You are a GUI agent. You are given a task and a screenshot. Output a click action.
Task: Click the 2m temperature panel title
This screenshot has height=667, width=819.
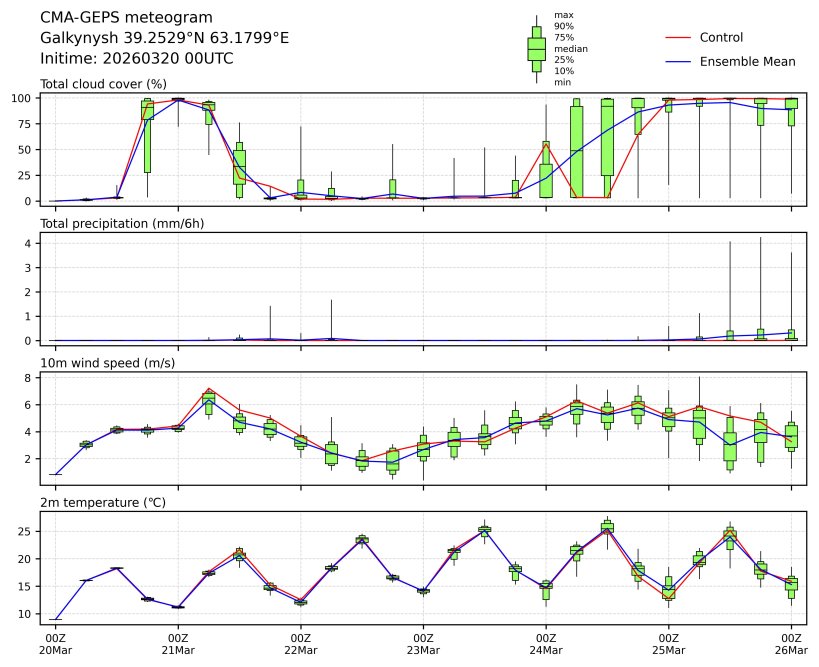click(102, 502)
